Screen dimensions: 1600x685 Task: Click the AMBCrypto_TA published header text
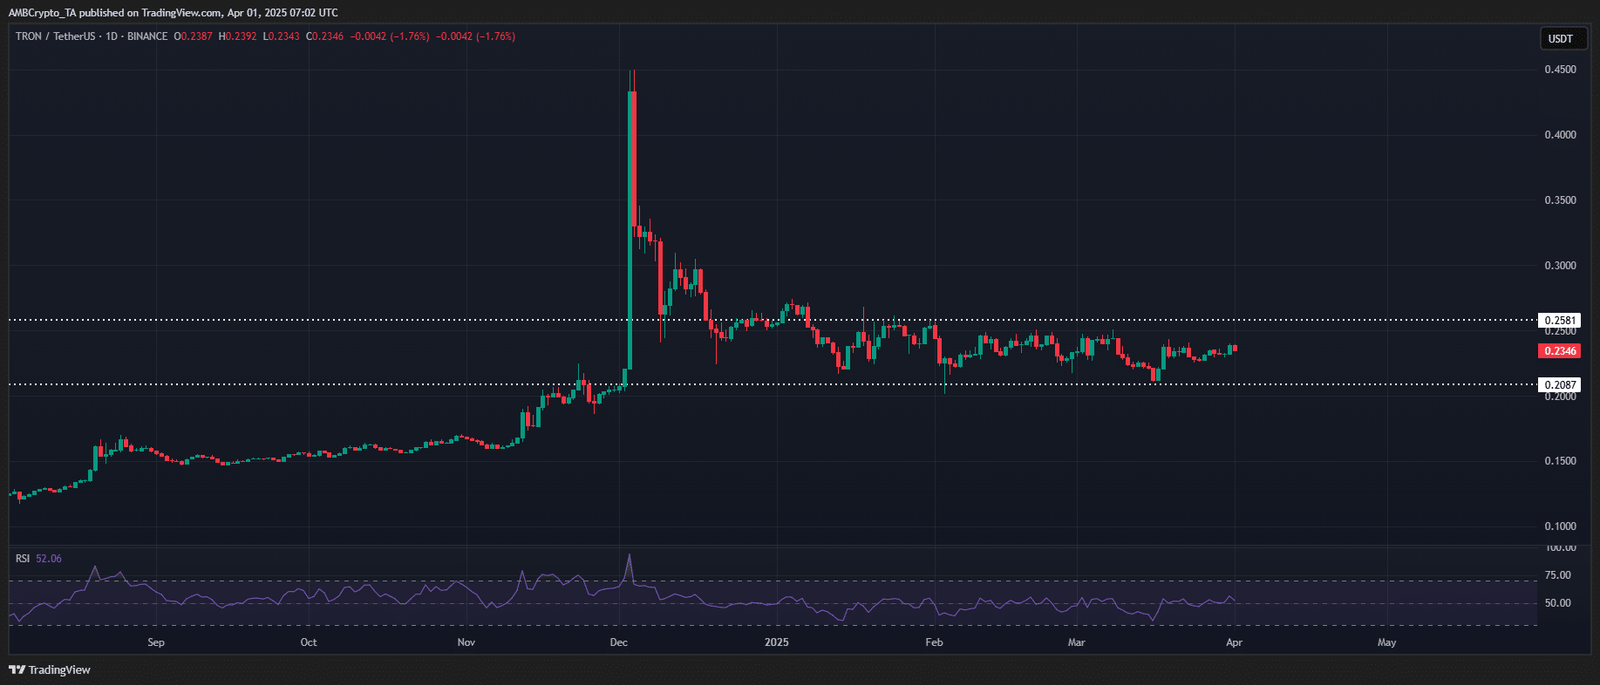click(173, 13)
